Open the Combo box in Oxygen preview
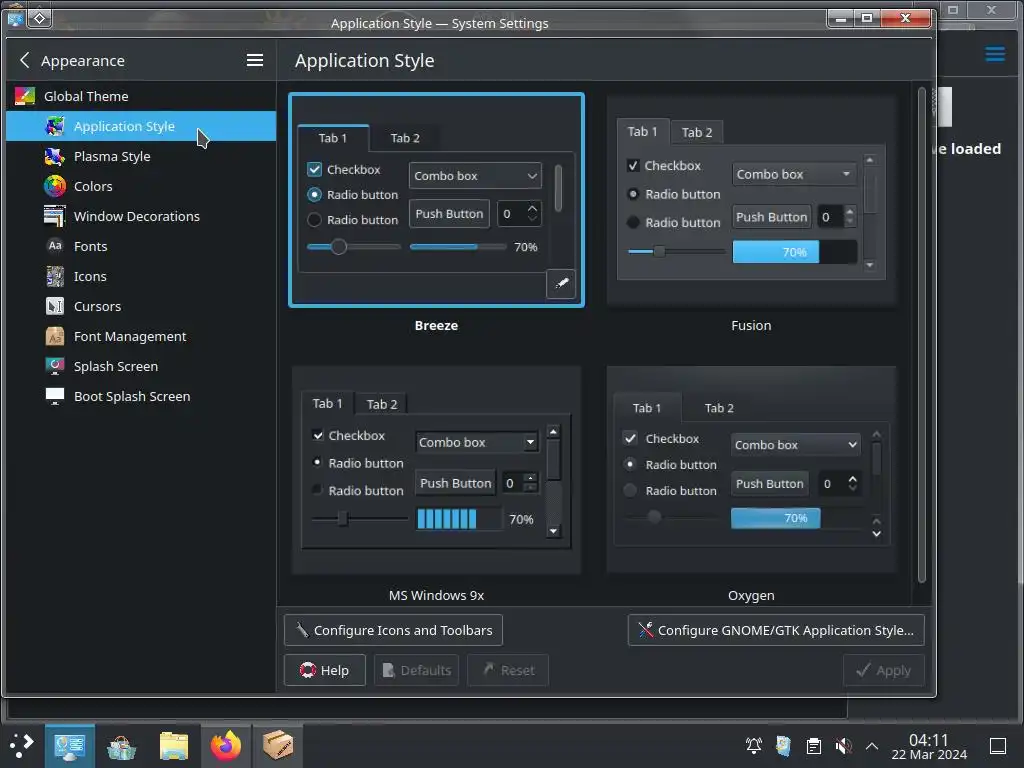Image resolution: width=1024 pixels, height=768 pixels. point(795,445)
